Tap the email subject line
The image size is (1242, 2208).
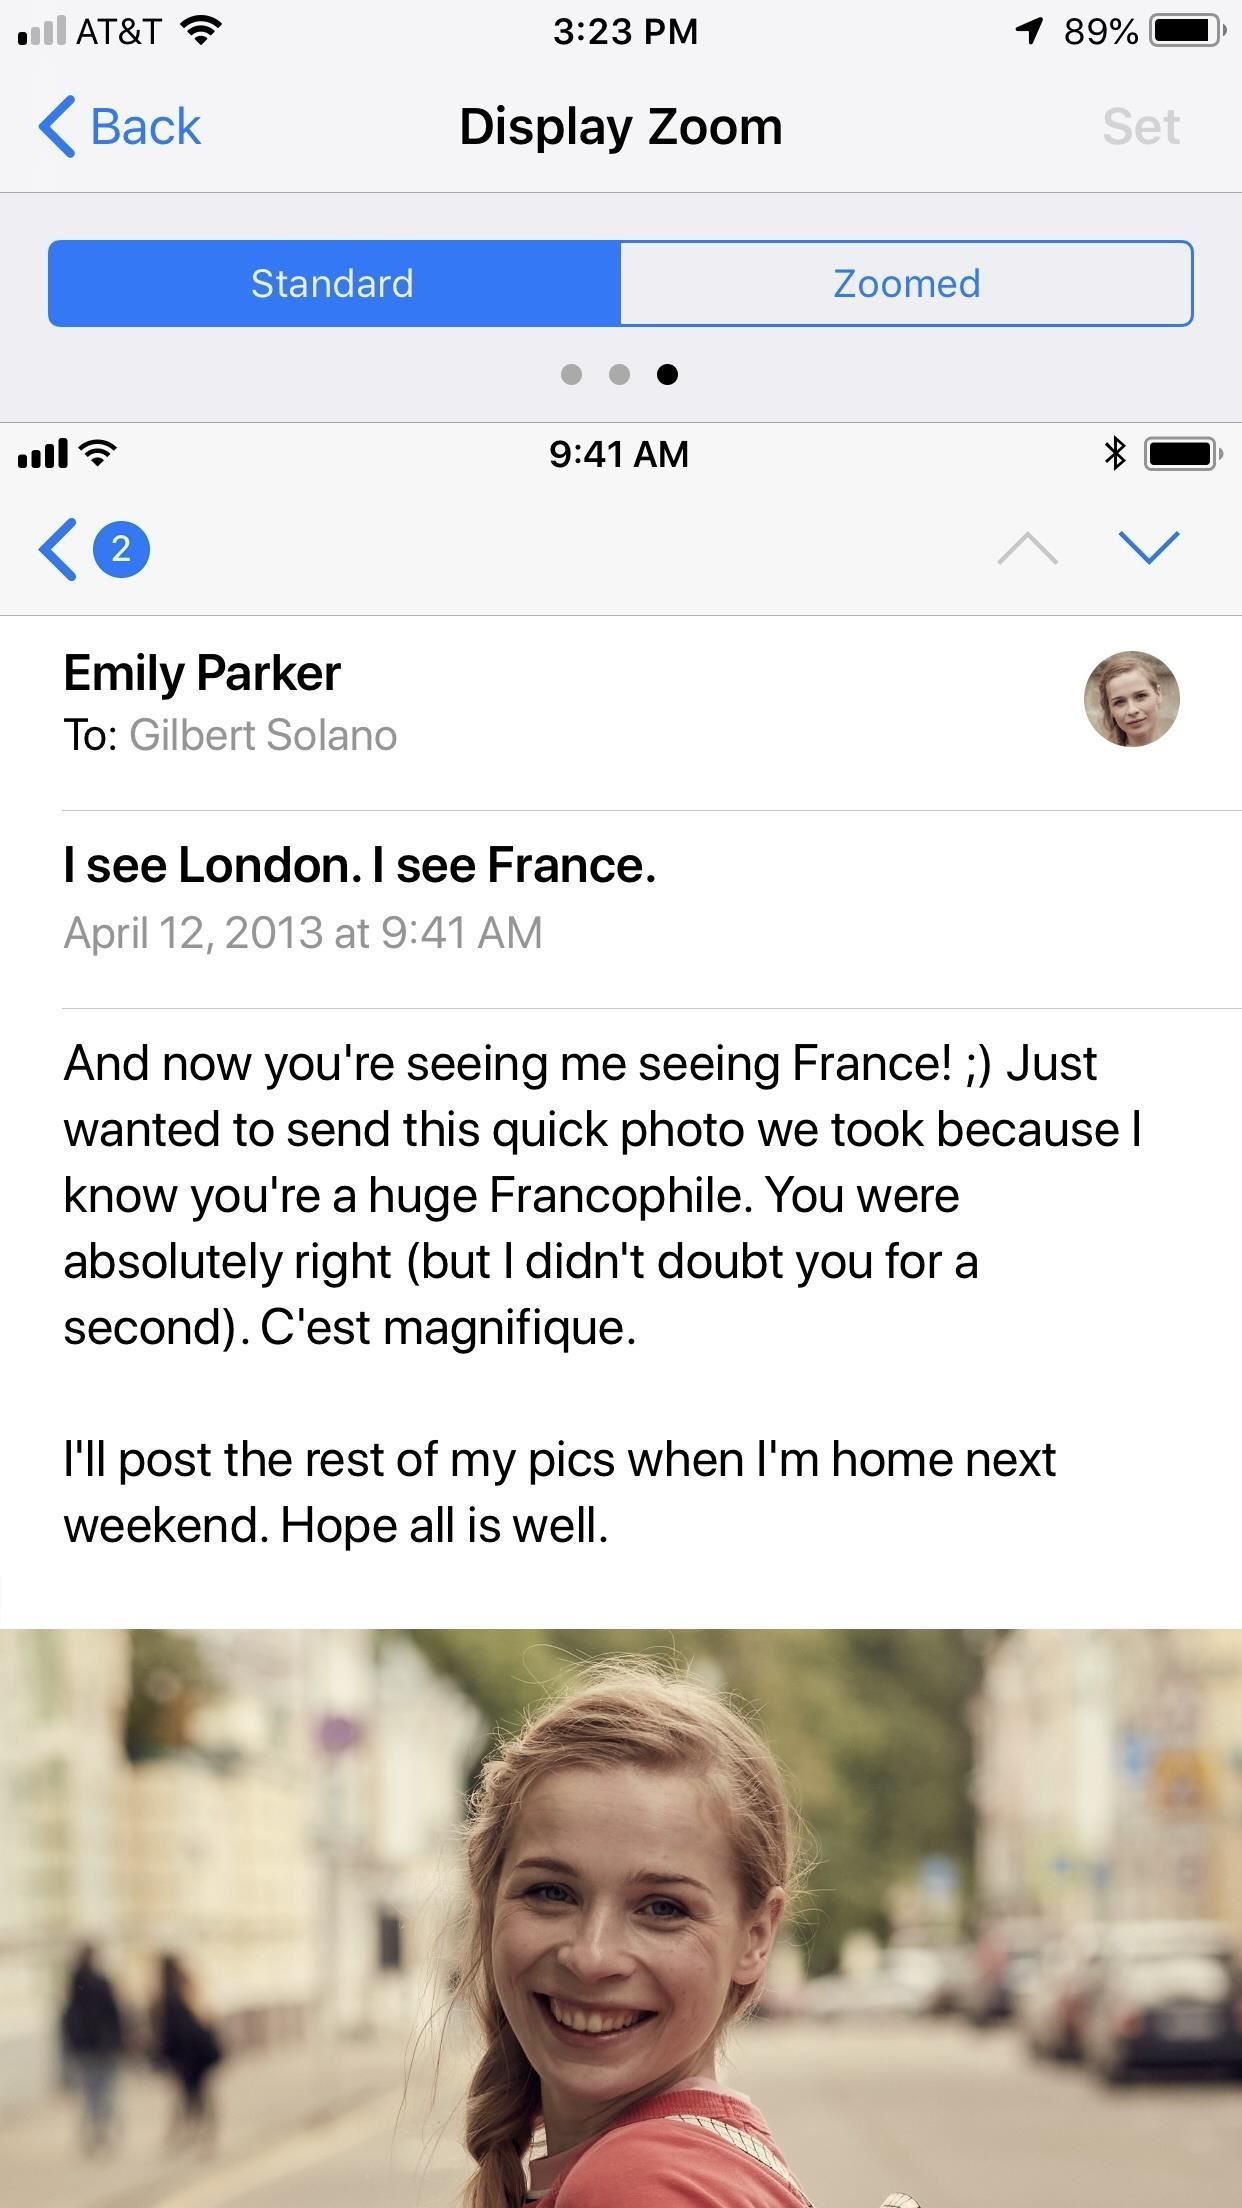pyautogui.click(x=360, y=866)
